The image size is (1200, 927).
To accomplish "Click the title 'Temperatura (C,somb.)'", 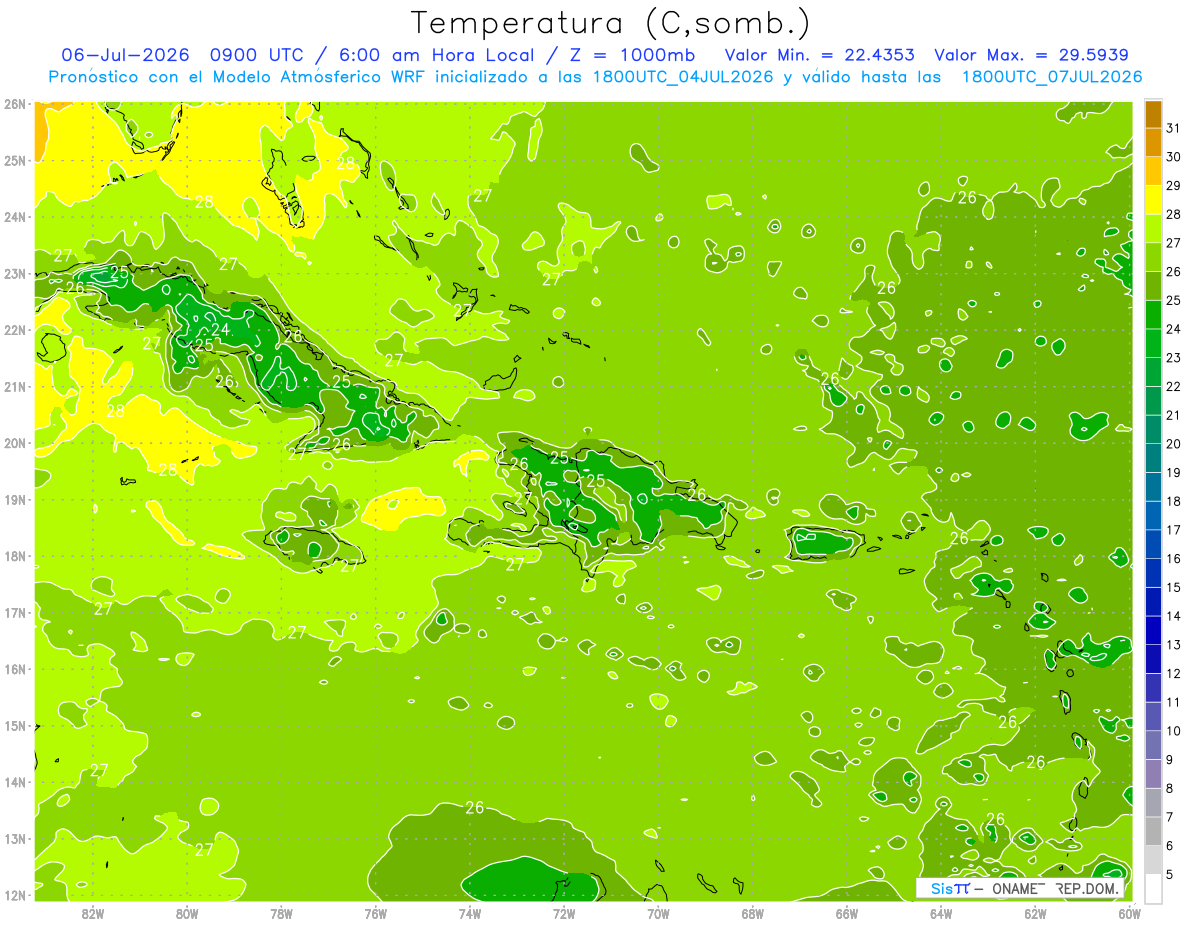I will click(610, 23).
